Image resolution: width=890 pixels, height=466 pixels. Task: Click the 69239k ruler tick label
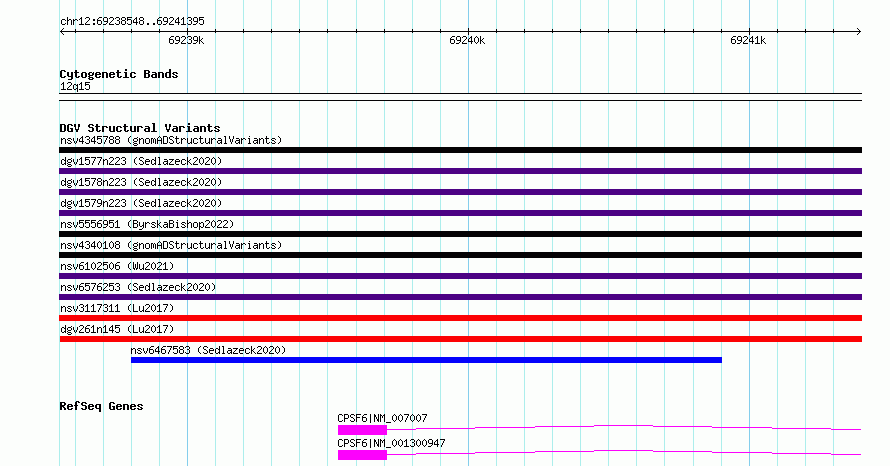point(186,40)
